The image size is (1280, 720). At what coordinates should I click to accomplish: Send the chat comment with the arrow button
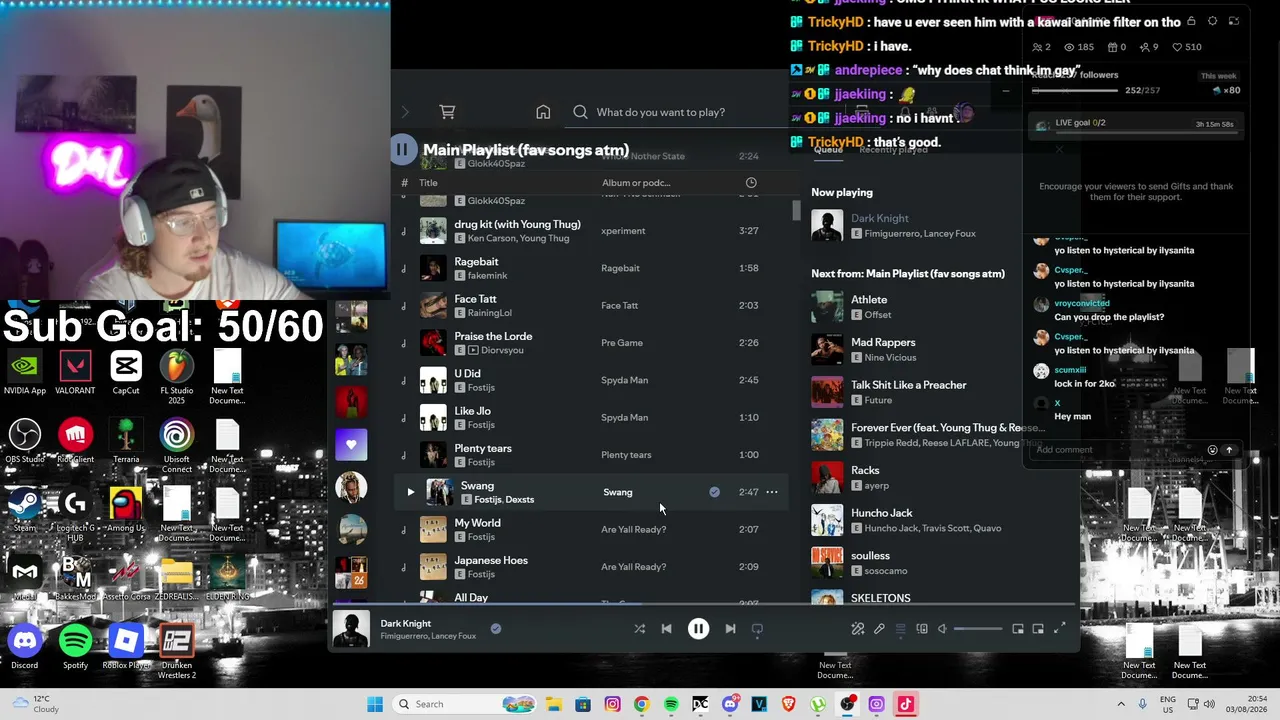pyautogui.click(x=1229, y=450)
